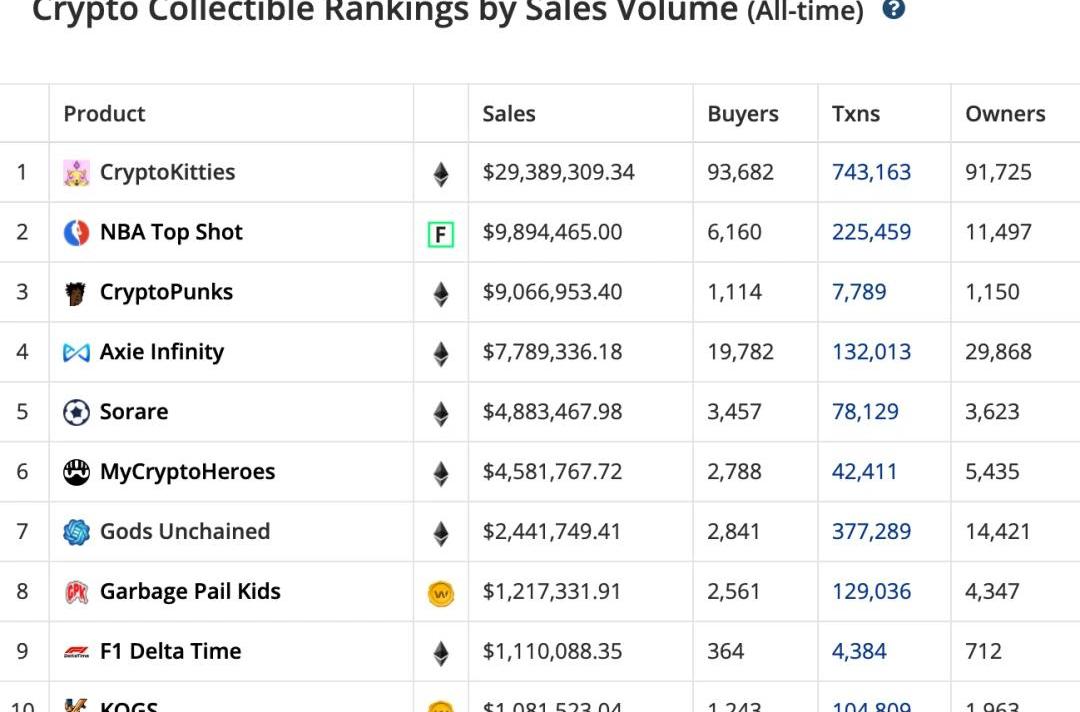Screen dimensions: 1080x712
Task: Open the CryptoPunks product link
Action: pyautogui.click(x=166, y=292)
